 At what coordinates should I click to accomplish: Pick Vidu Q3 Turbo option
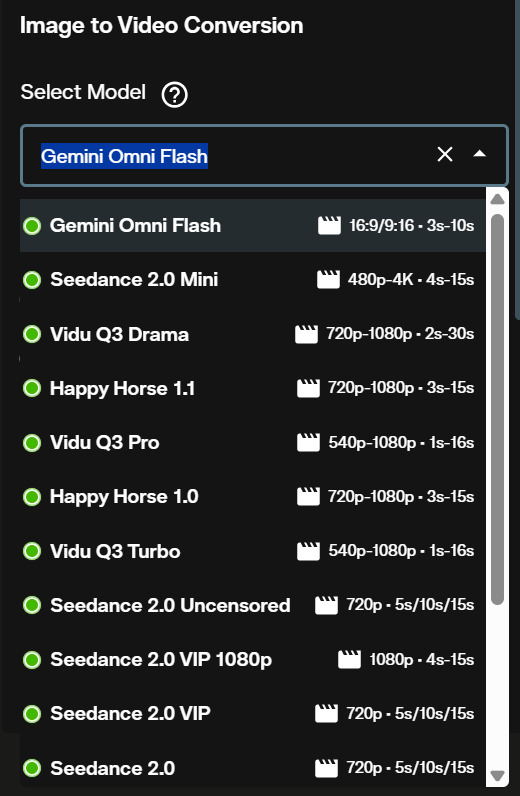(x=252, y=551)
